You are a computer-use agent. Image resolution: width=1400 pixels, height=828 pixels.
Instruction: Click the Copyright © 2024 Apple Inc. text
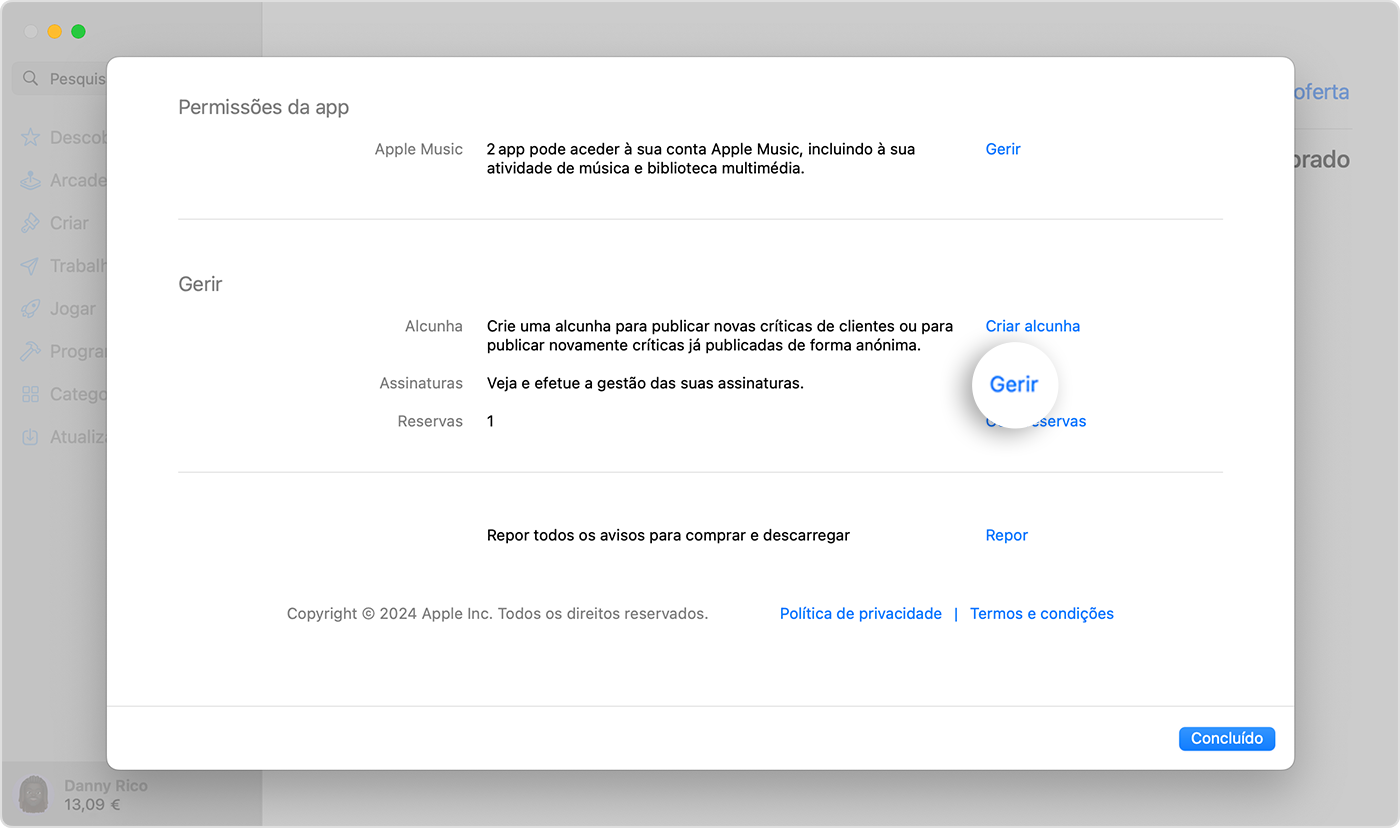[497, 614]
